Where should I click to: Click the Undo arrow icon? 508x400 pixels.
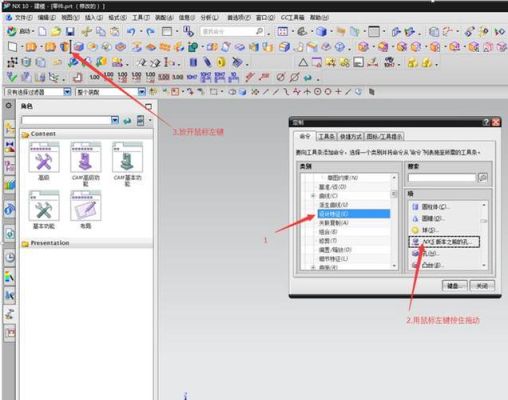coord(131,32)
